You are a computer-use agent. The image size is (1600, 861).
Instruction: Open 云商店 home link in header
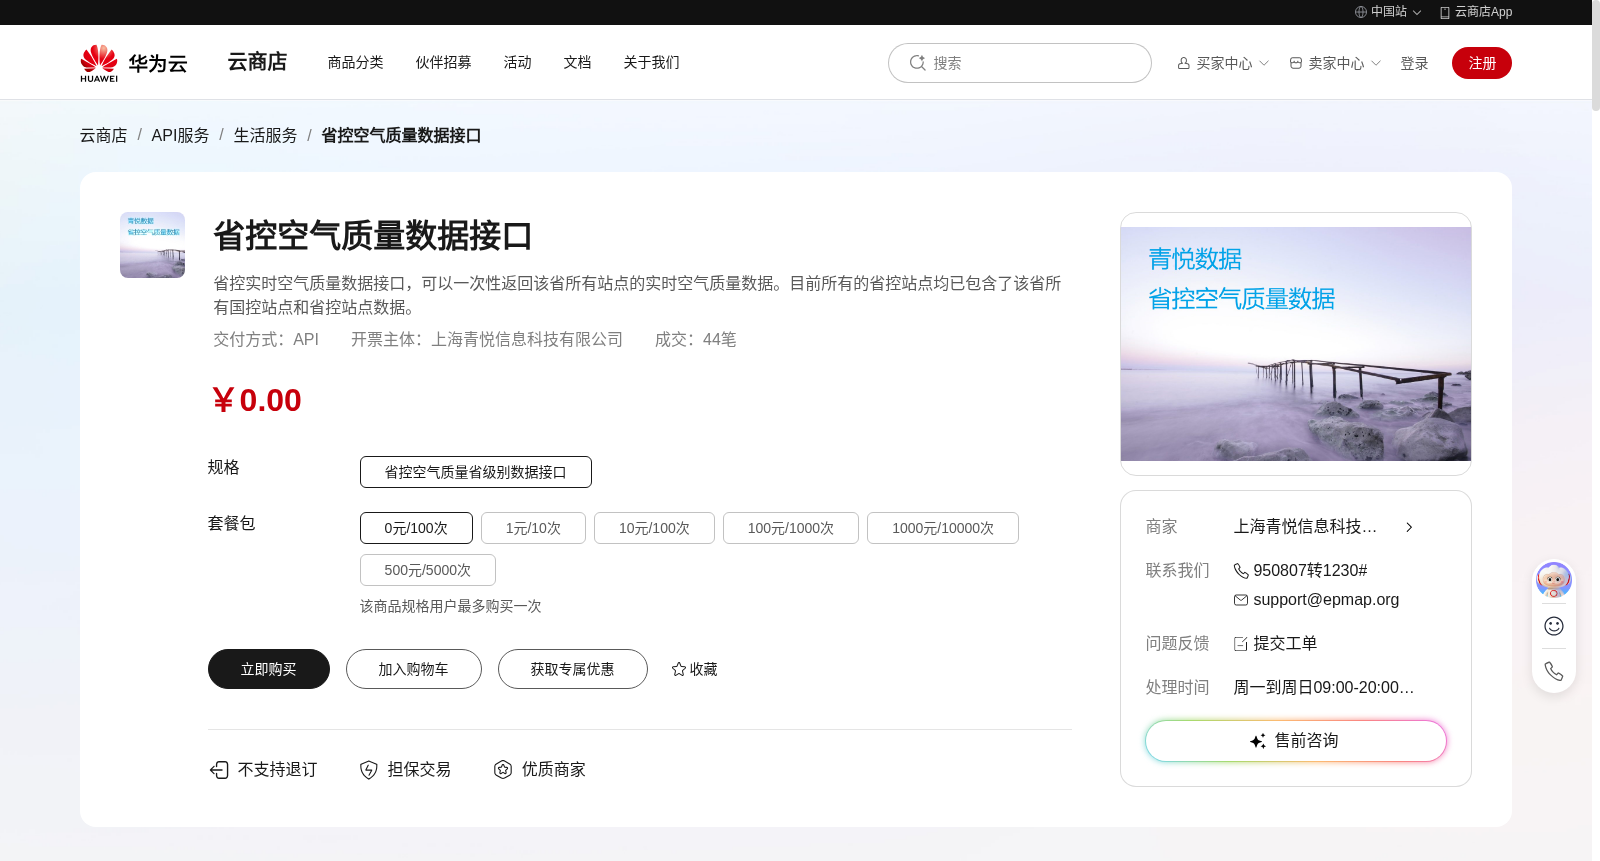257,62
